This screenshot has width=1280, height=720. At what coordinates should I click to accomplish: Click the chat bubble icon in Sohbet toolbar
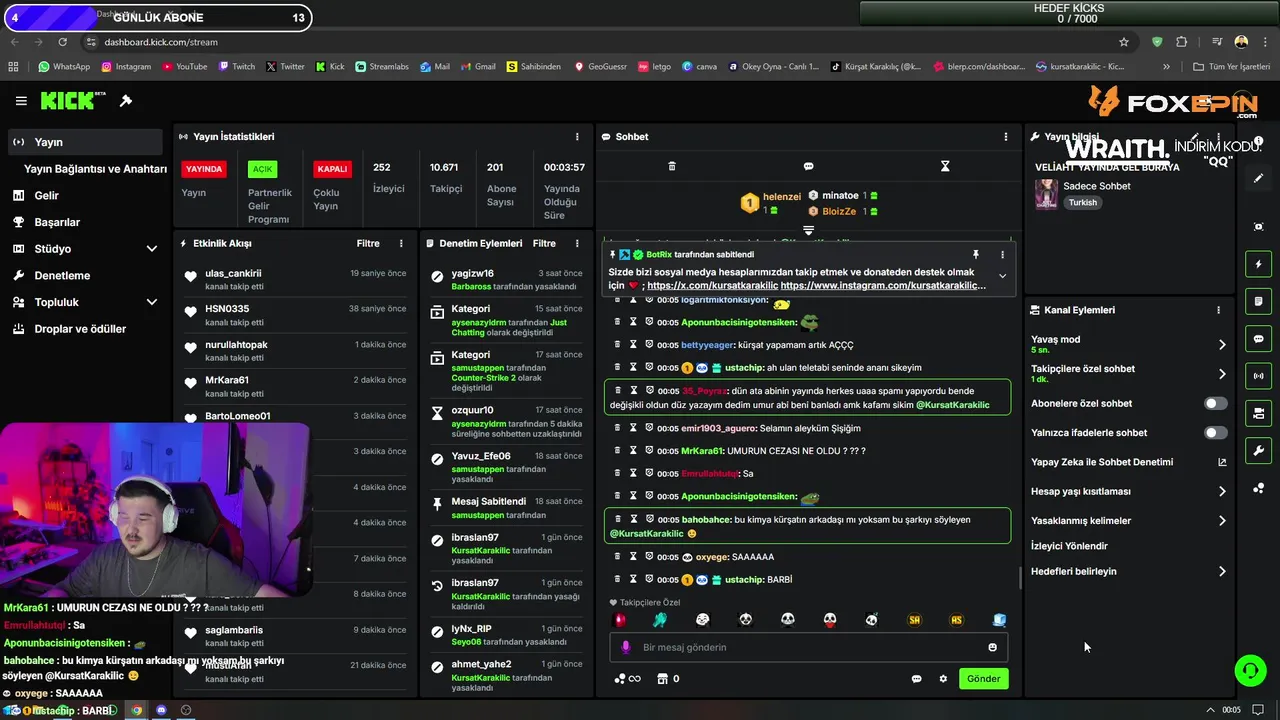[808, 166]
